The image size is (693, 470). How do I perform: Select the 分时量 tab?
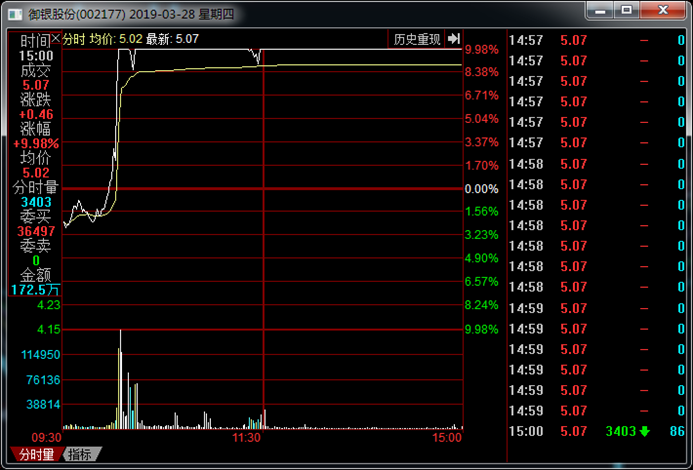[x=32, y=455]
